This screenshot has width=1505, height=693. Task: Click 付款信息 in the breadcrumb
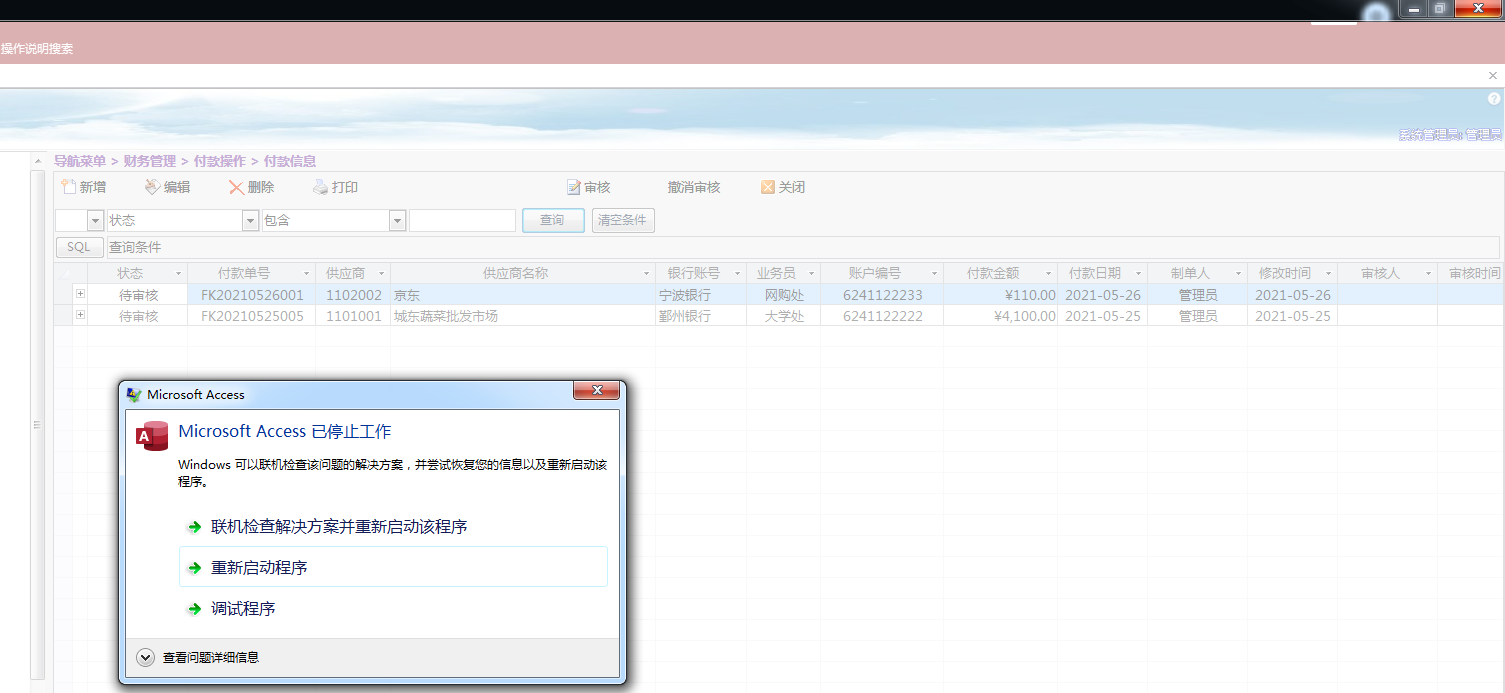pyautogui.click(x=290, y=161)
